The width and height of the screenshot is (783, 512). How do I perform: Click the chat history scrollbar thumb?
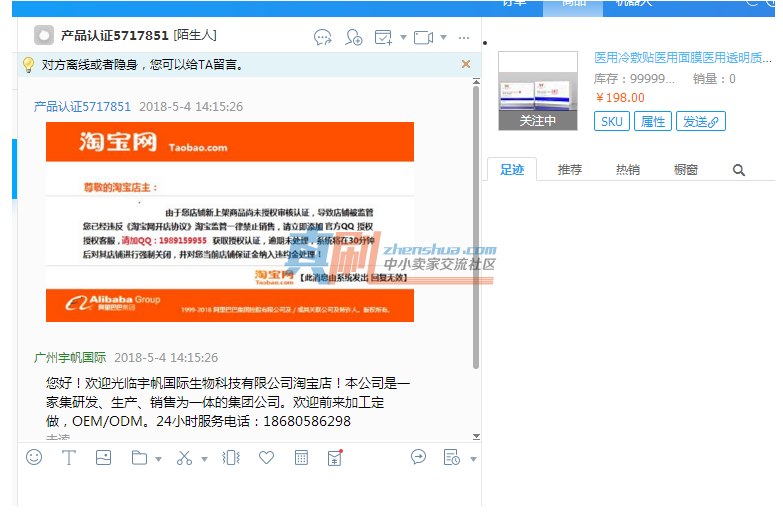[x=476, y=227]
